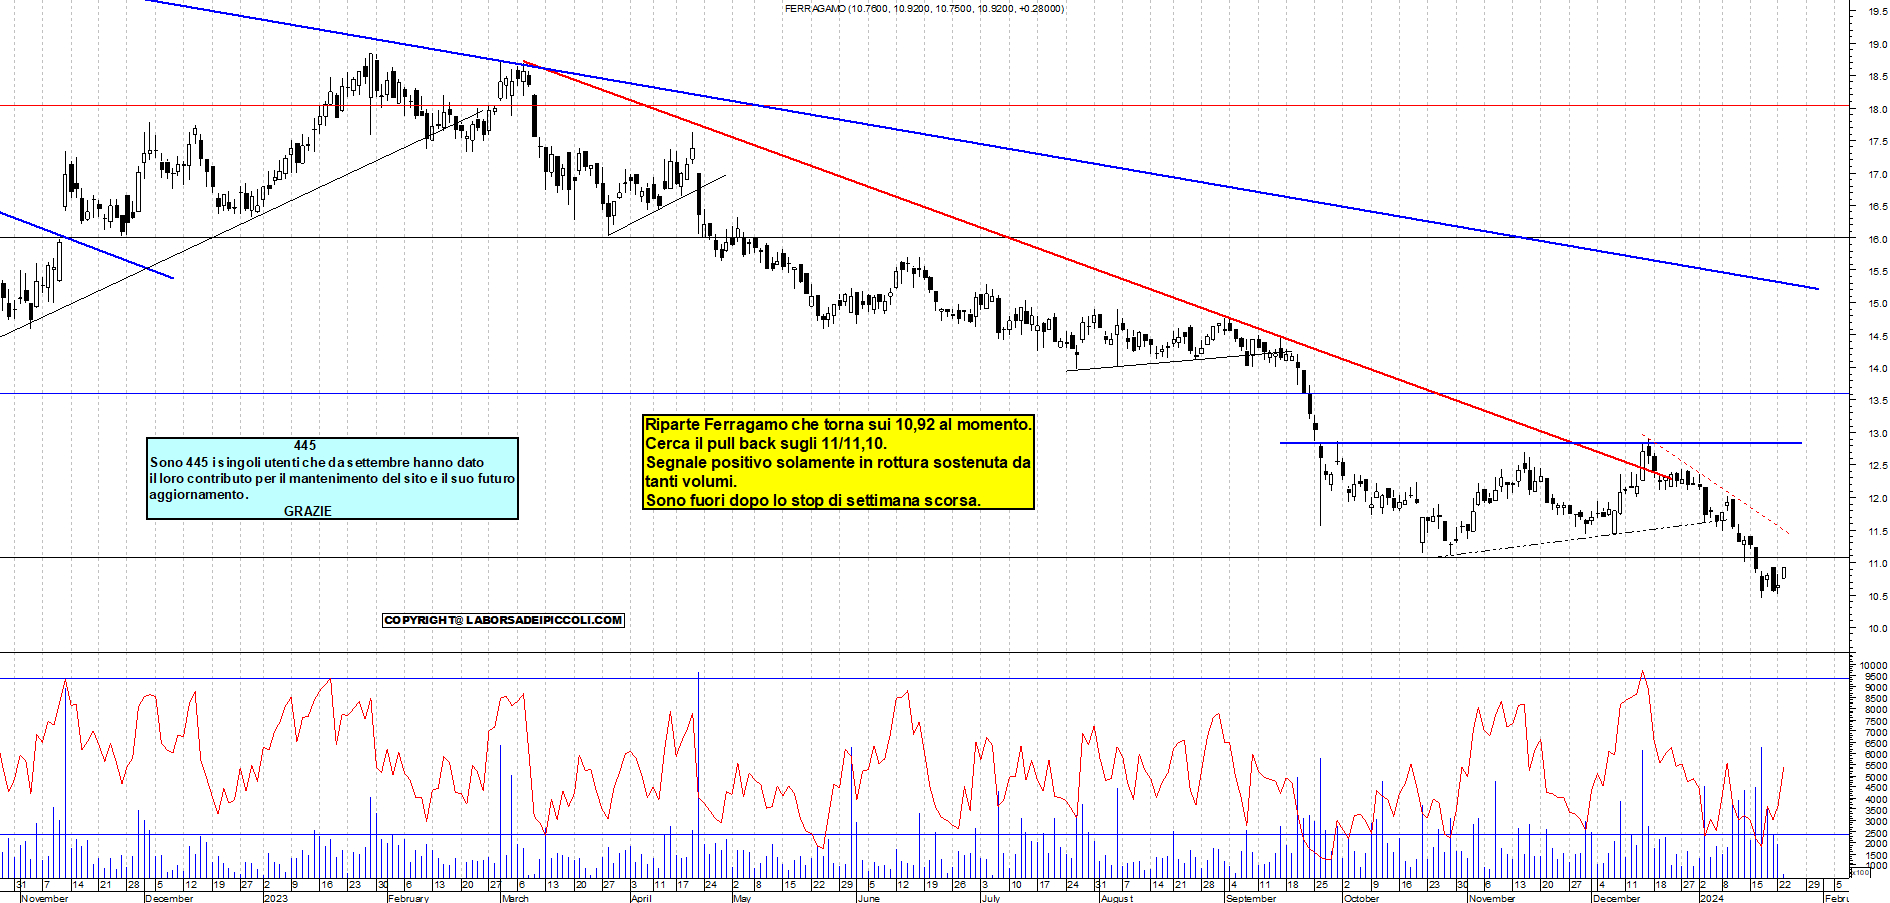Click the line 'Cerca il pull back sugli 11/11,10.'
The height and width of the screenshot is (903, 1890).
tap(766, 444)
